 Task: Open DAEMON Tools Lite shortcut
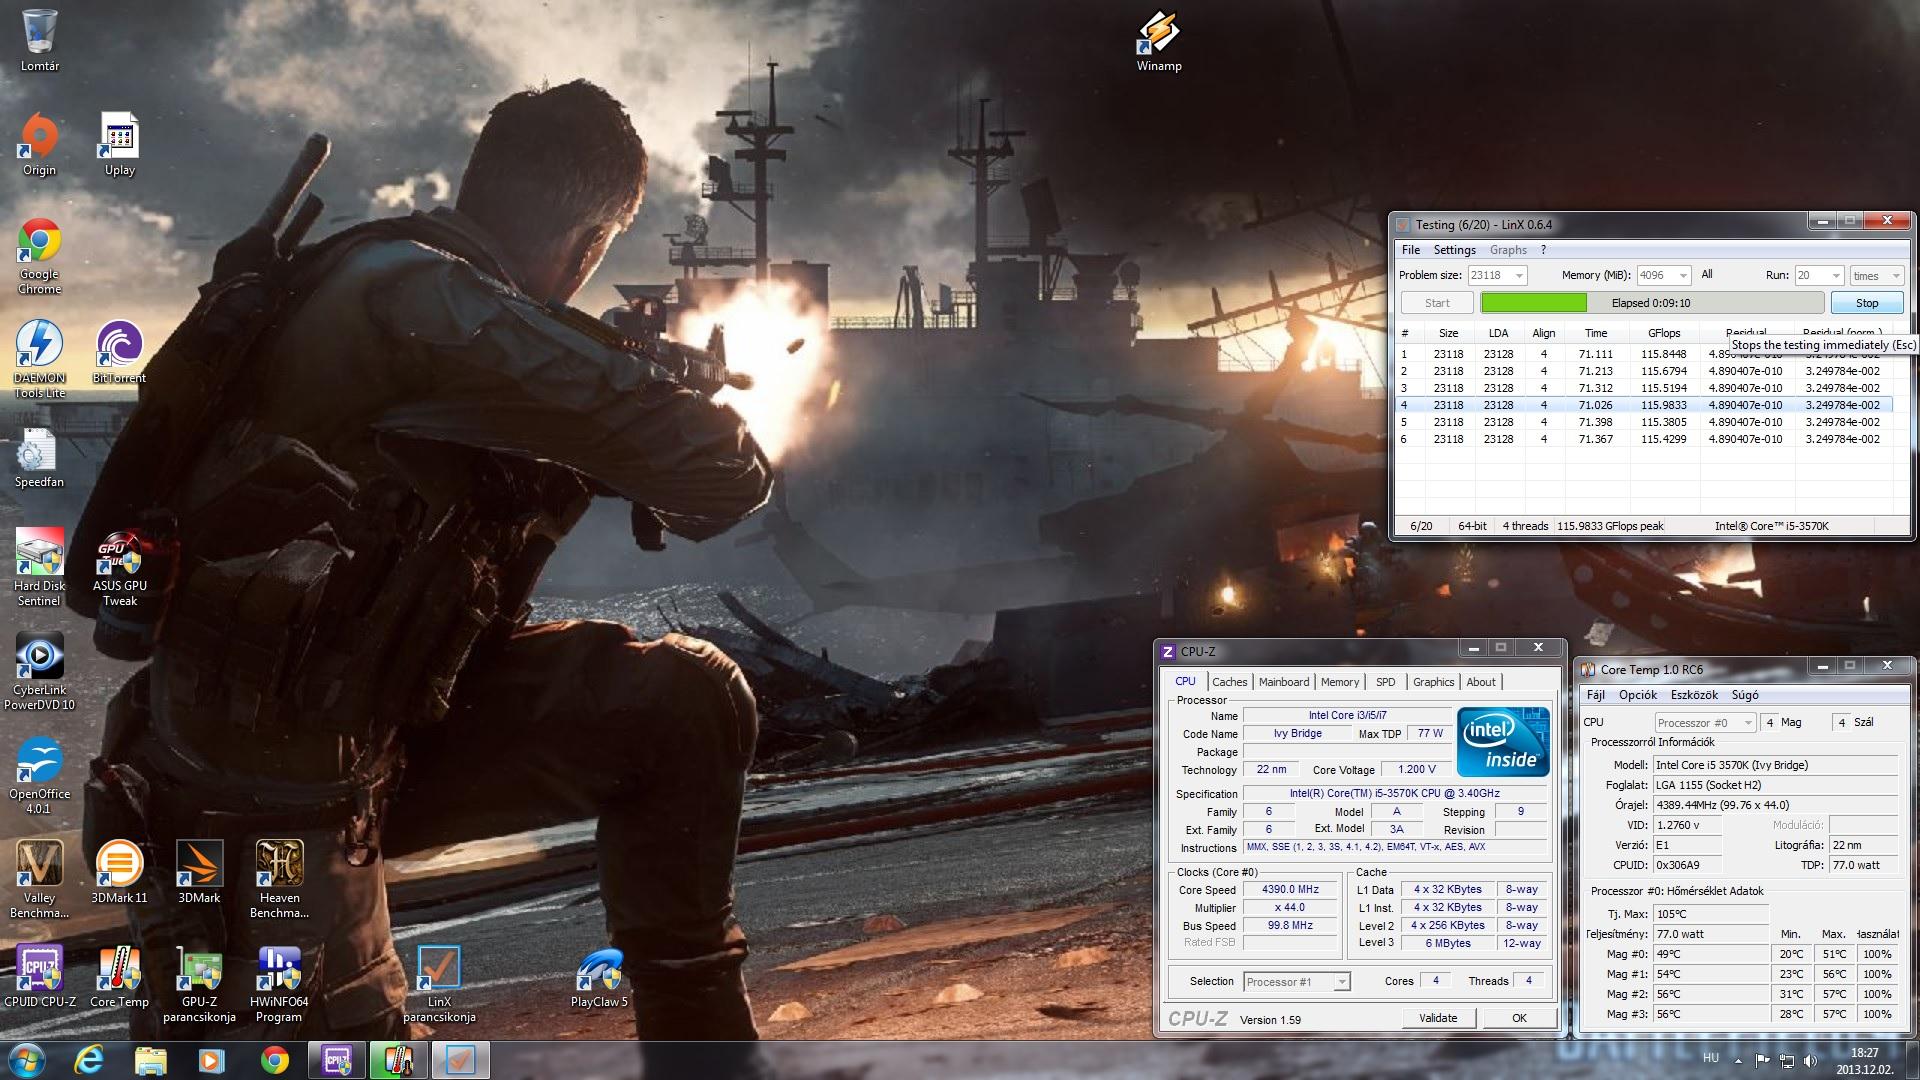40,360
